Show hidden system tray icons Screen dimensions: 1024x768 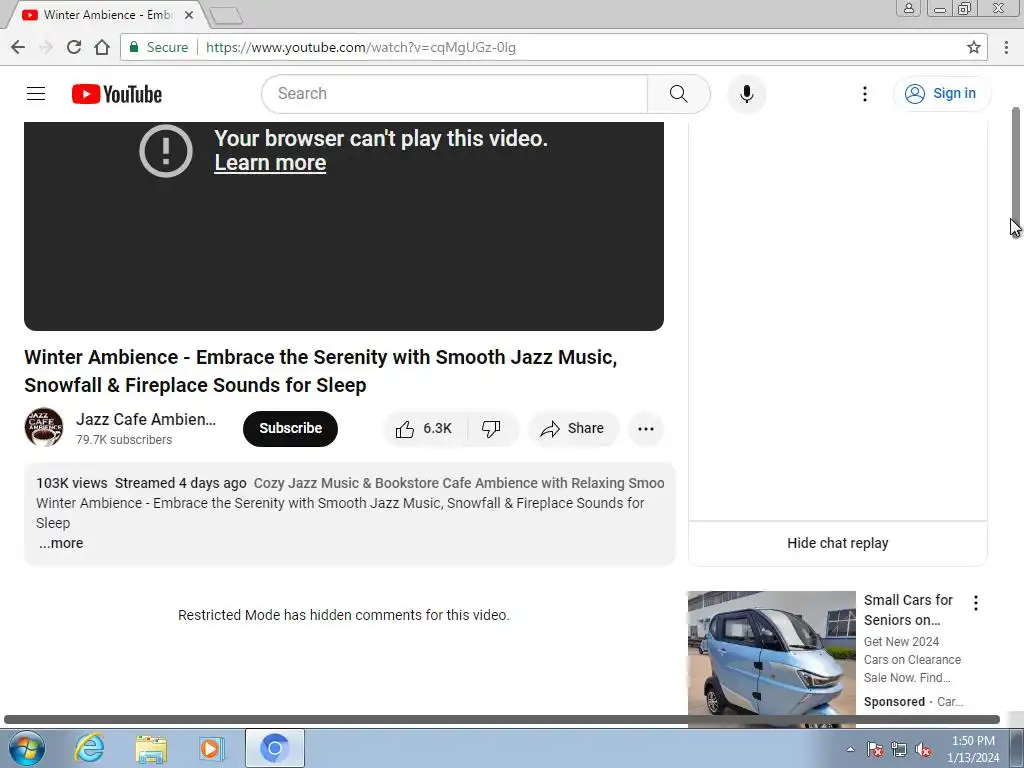(850, 749)
